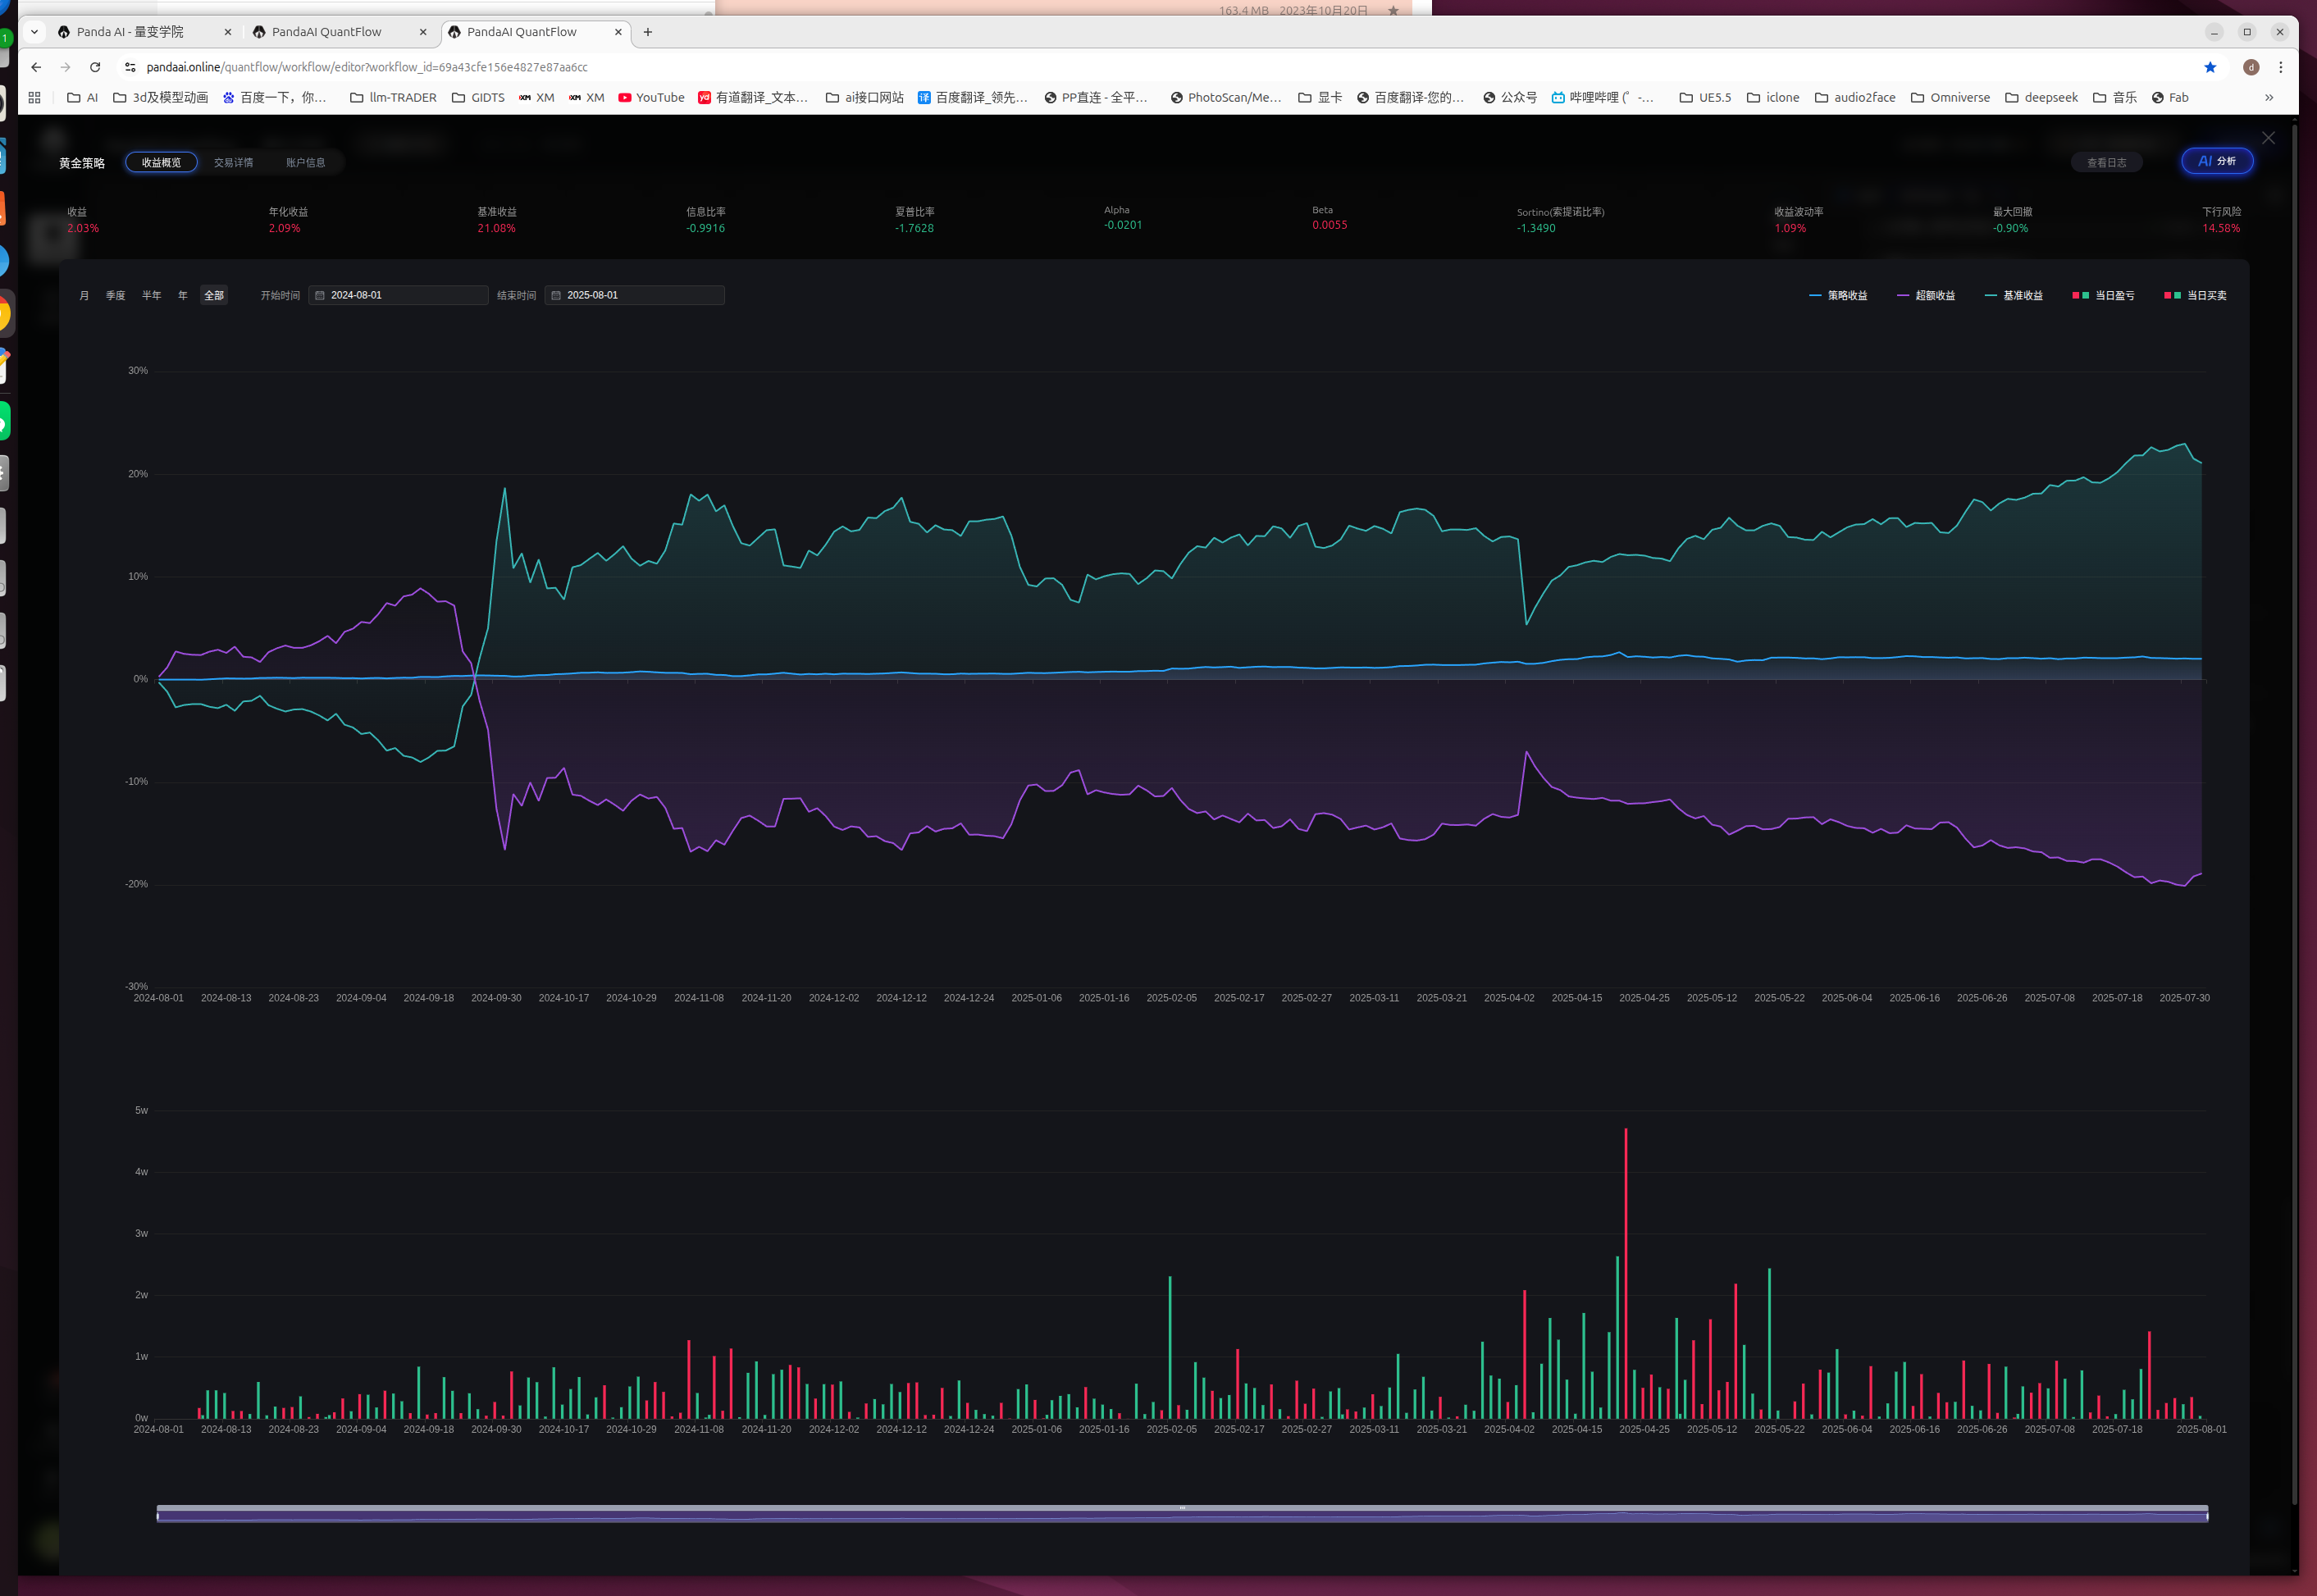This screenshot has height=1596, width=2317.
Task: Select the 季度 time range
Action: point(116,295)
